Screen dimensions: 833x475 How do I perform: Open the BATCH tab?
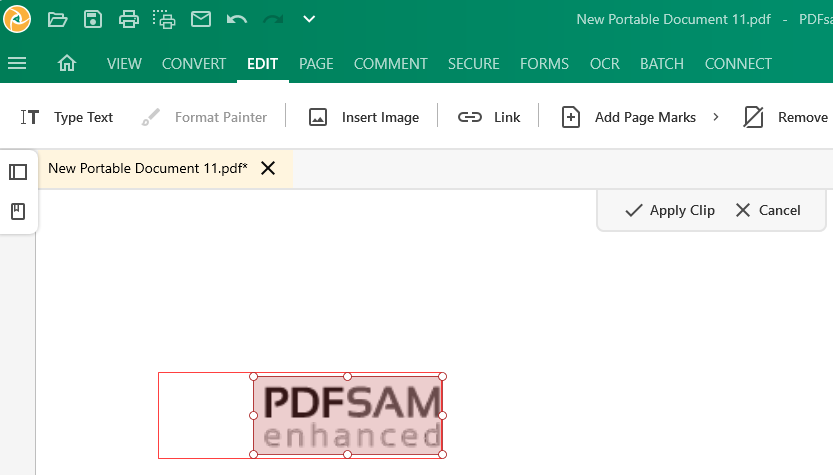pos(662,64)
